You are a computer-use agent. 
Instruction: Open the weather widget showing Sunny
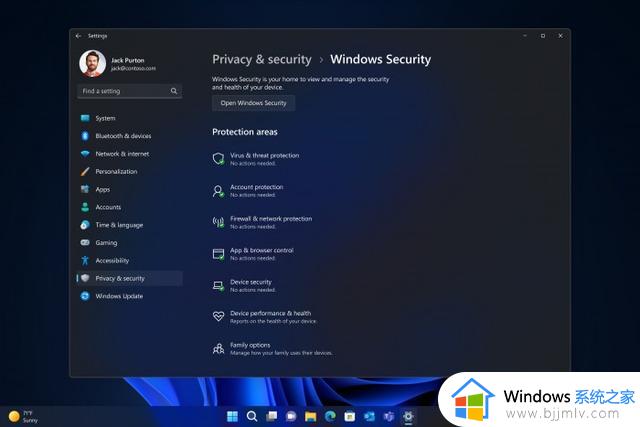(x=23, y=416)
